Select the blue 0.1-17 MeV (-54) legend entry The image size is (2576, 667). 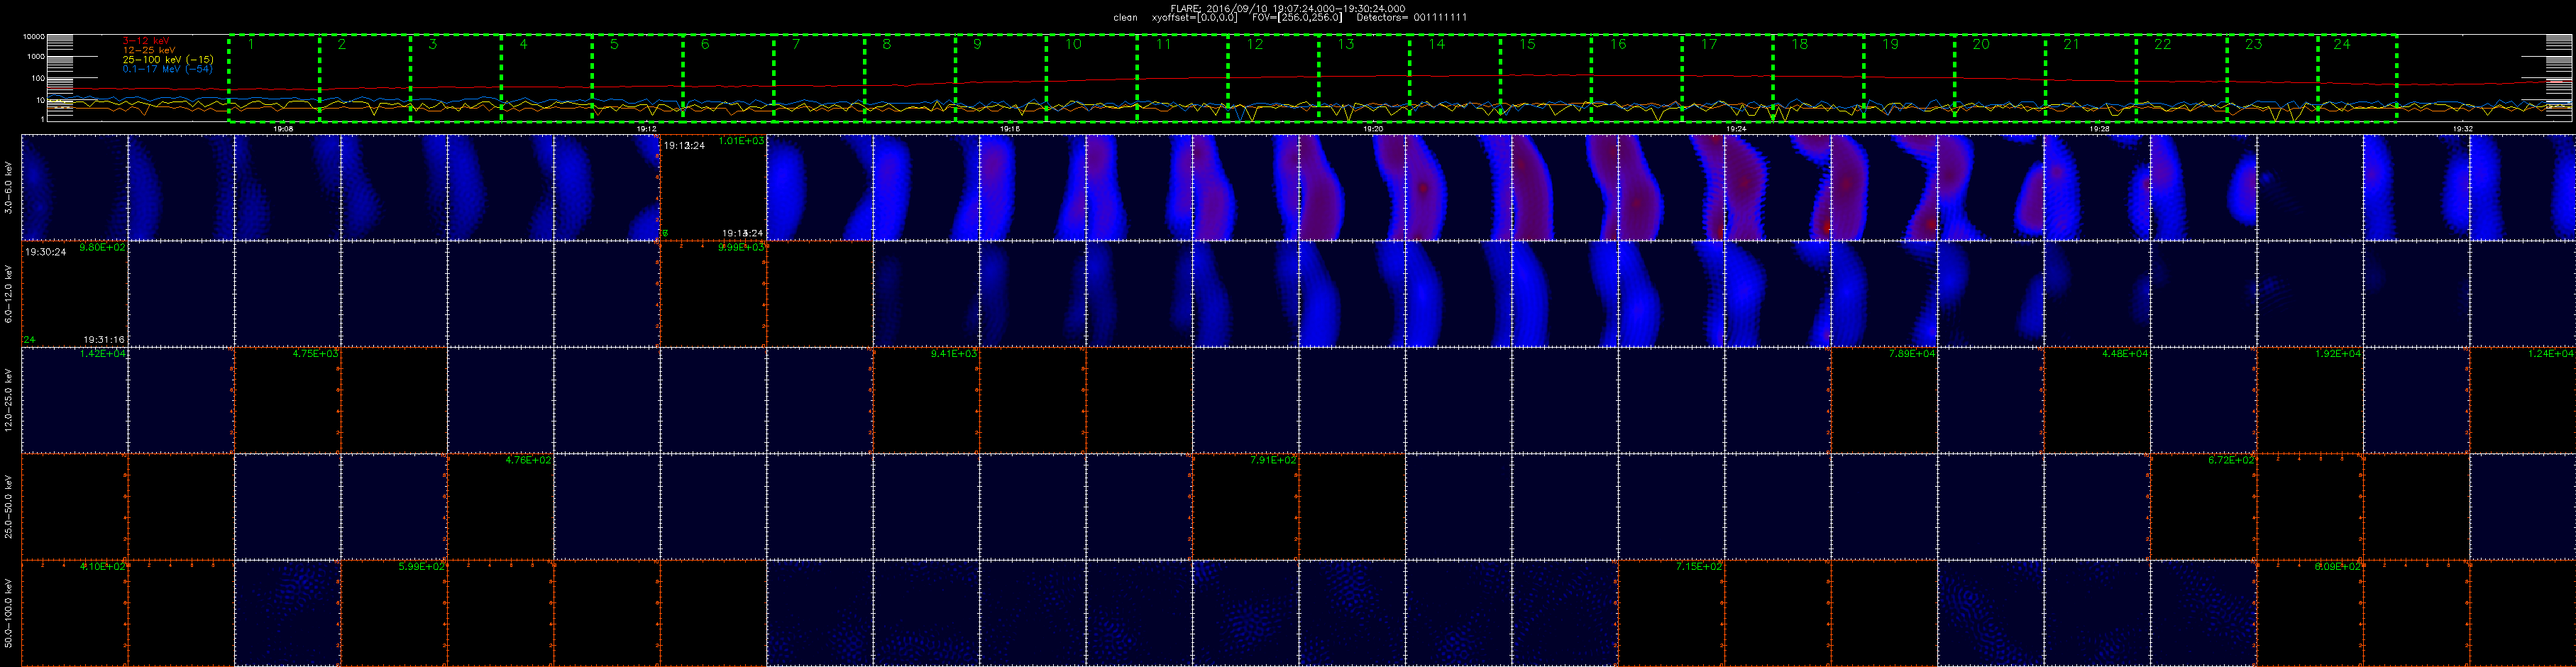click(x=167, y=69)
